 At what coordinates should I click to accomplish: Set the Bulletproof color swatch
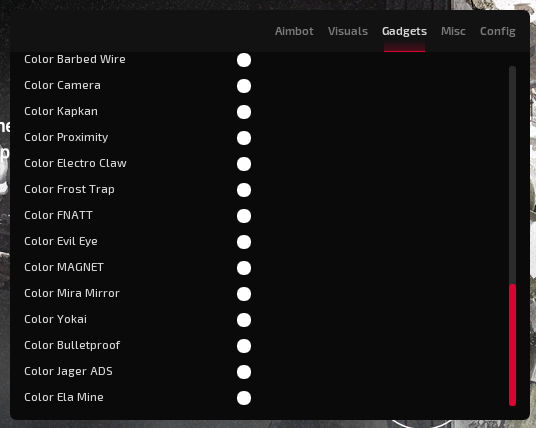pos(244,346)
